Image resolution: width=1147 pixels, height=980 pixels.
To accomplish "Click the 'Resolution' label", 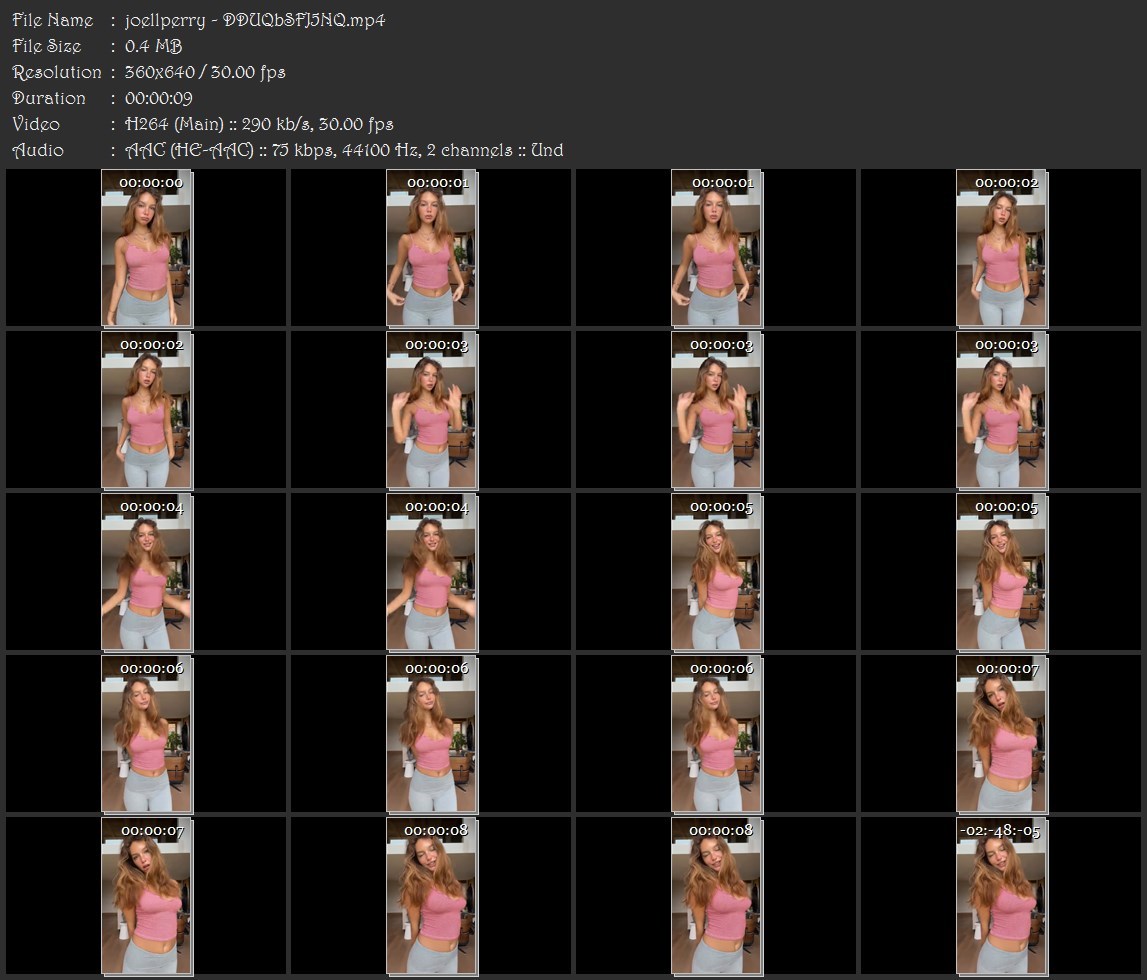I will pos(57,72).
